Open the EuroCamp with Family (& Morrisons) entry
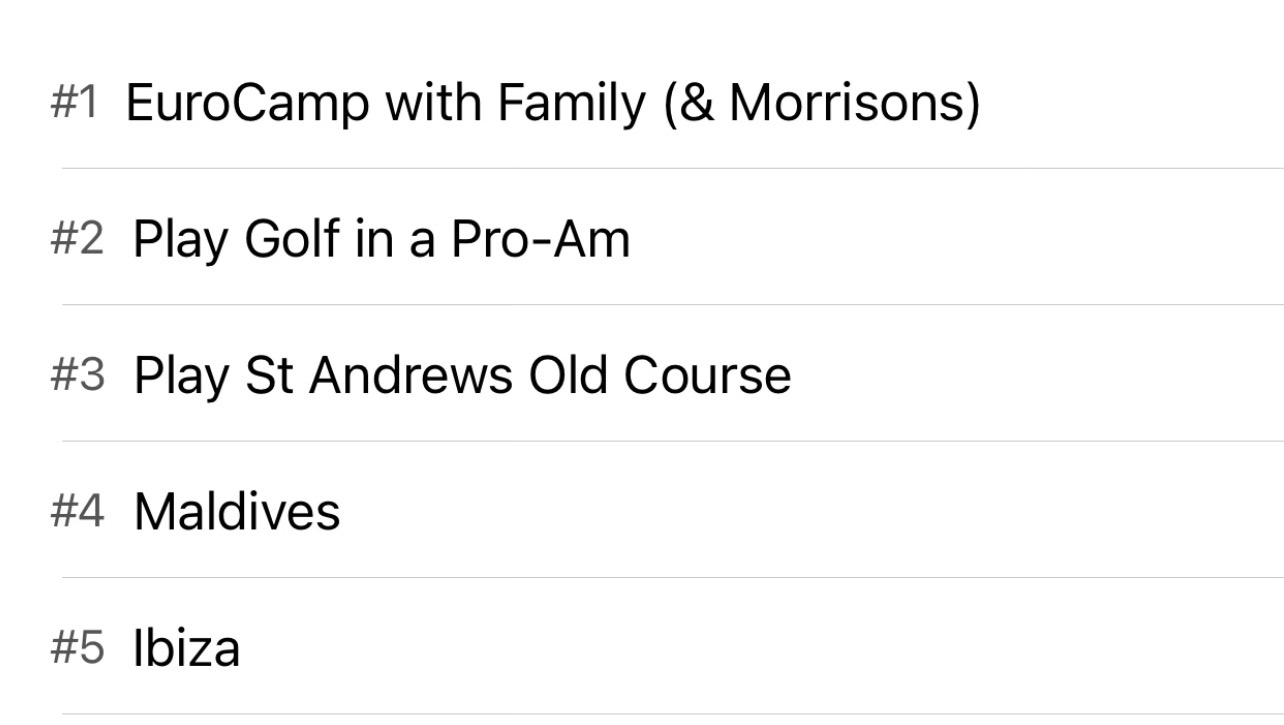This screenshot has height=725, width=1284. point(642,103)
